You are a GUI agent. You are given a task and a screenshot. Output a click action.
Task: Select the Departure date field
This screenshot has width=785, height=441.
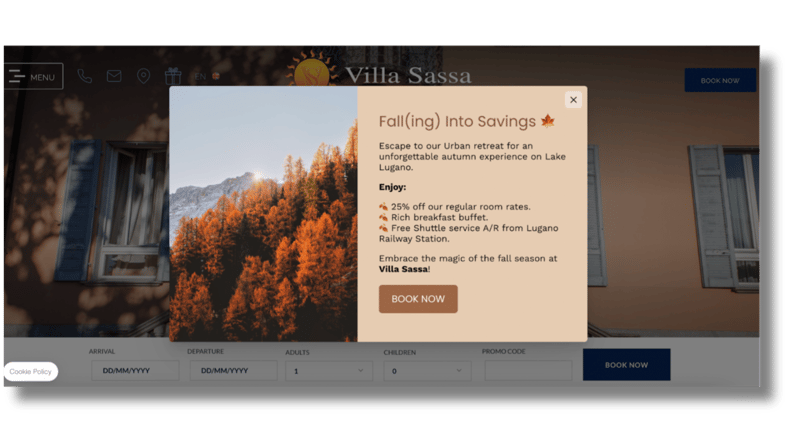(233, 371)
